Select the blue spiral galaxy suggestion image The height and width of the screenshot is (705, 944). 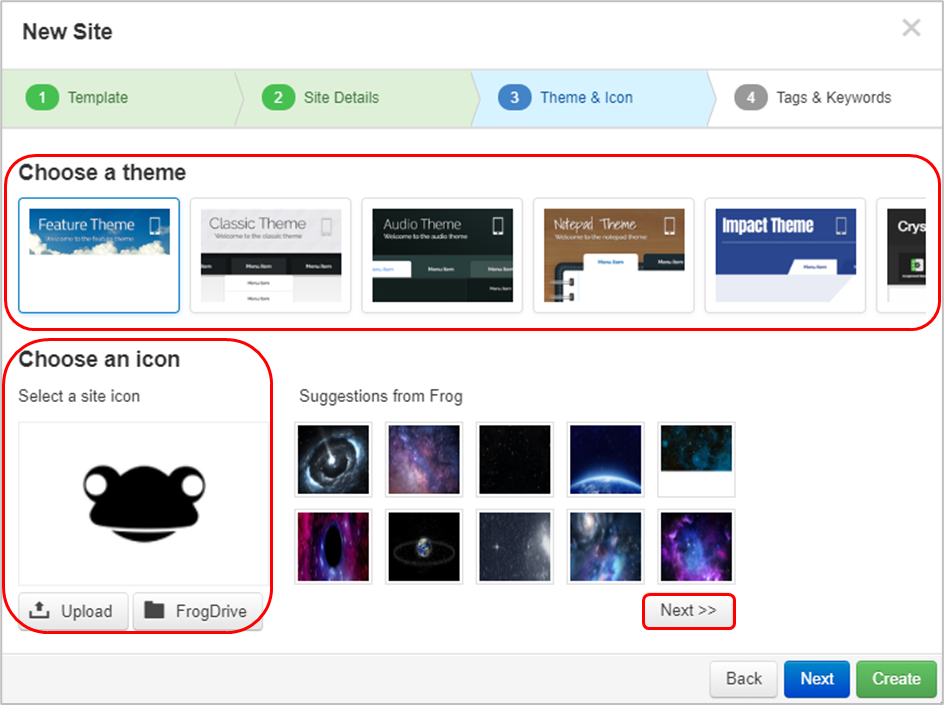click(606, 547)
